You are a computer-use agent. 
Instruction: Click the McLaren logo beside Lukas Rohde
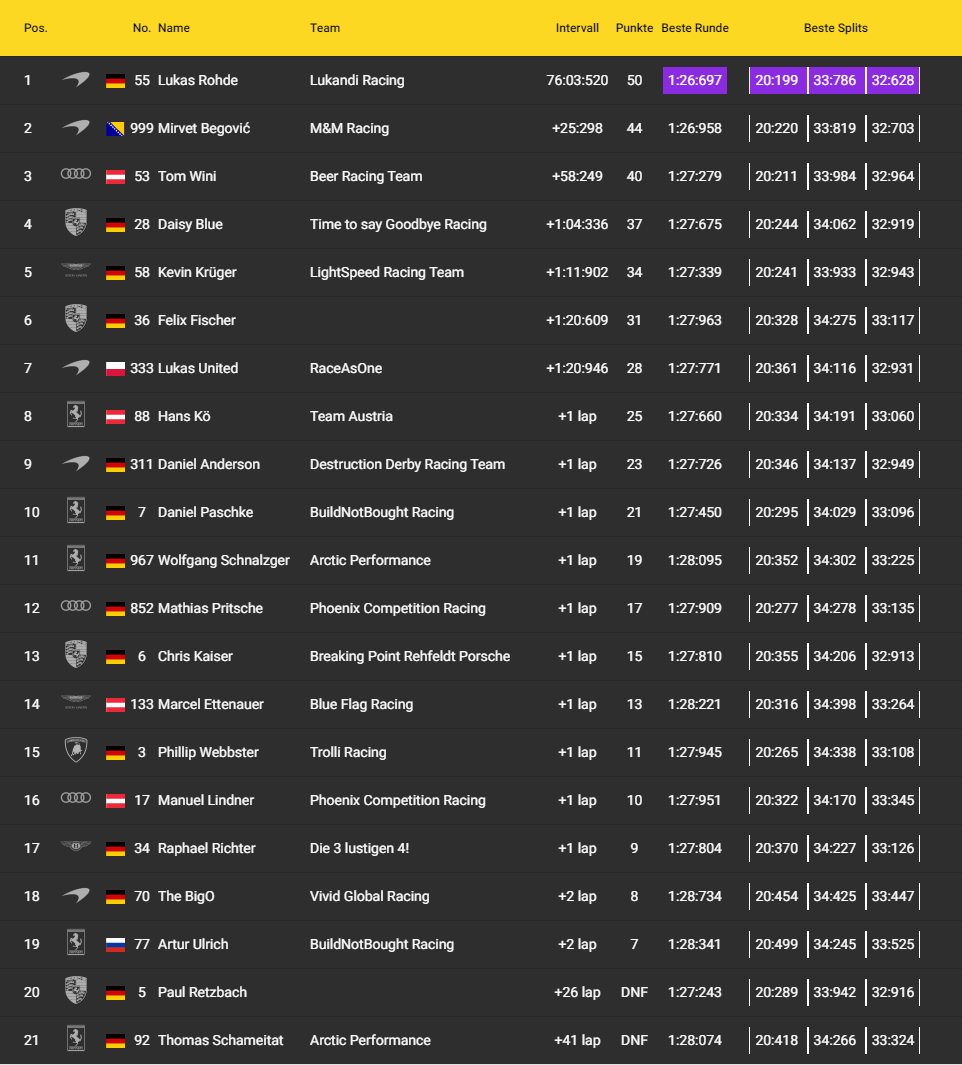76,80
